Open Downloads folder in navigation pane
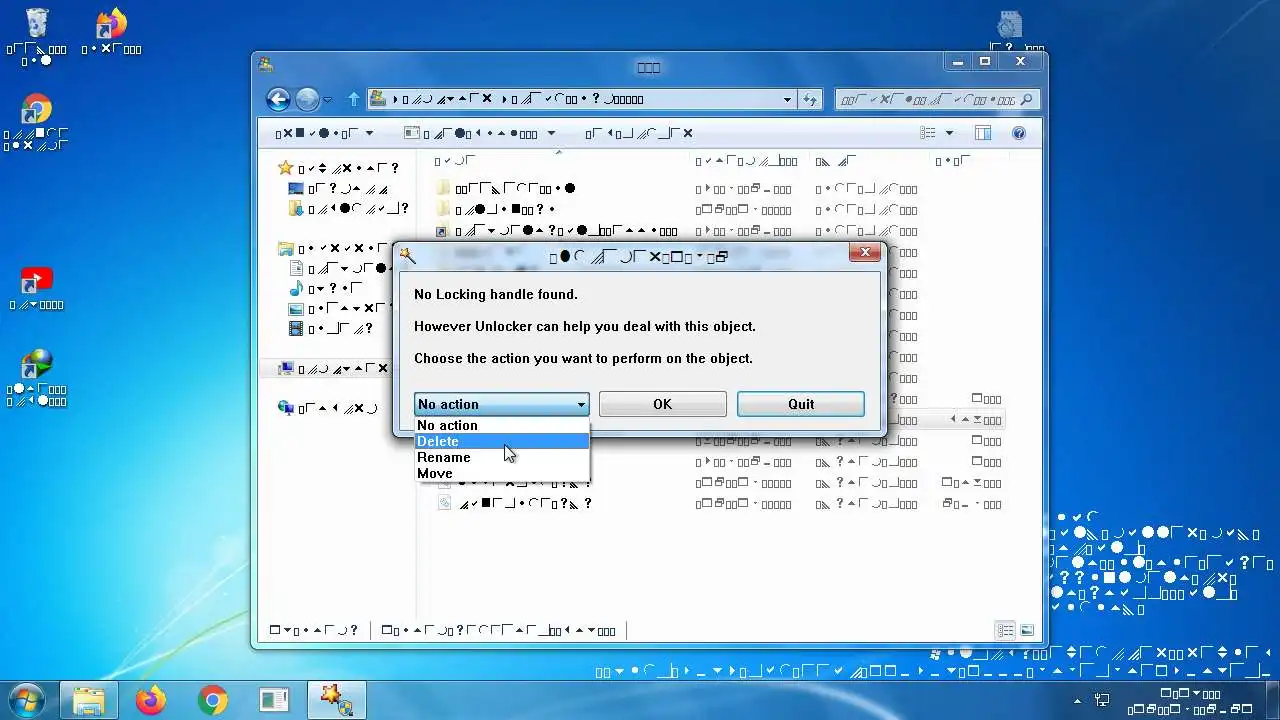 (347, 208)
